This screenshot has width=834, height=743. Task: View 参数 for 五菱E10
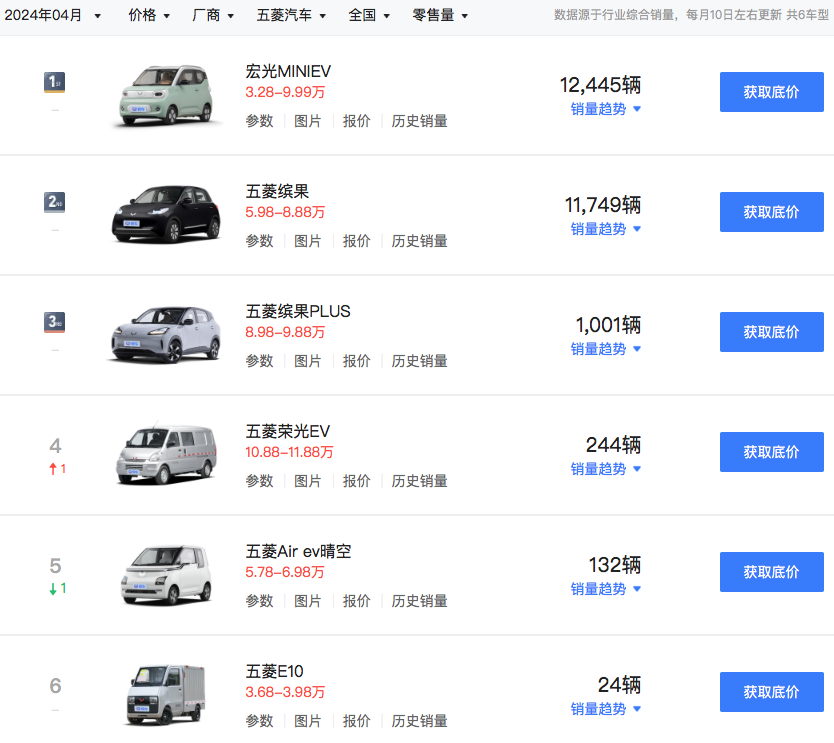(260, 721)
